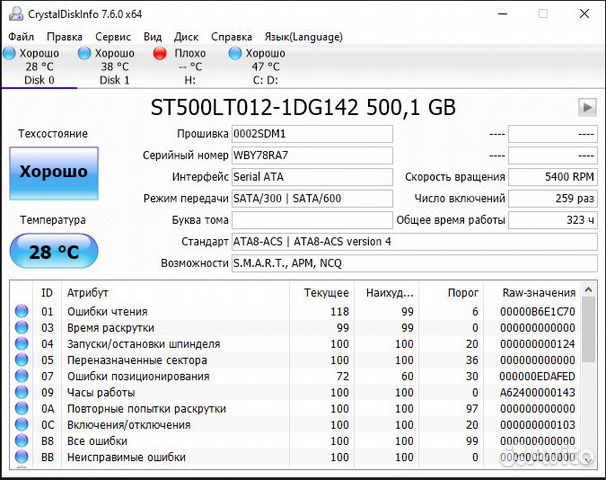Click the serial number field WBY78RA7

tap(312, 155)
